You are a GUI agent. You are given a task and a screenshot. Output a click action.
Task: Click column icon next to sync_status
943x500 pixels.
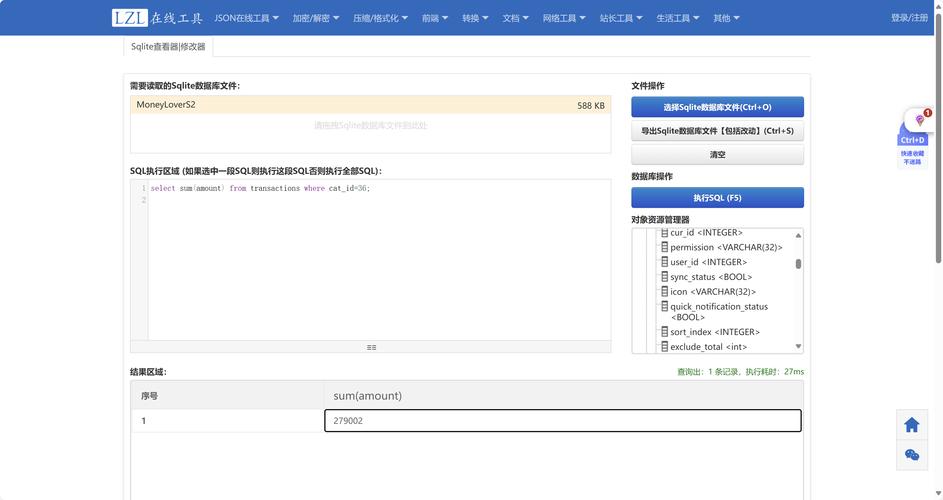pyautogui.click(x=665, y=277)
